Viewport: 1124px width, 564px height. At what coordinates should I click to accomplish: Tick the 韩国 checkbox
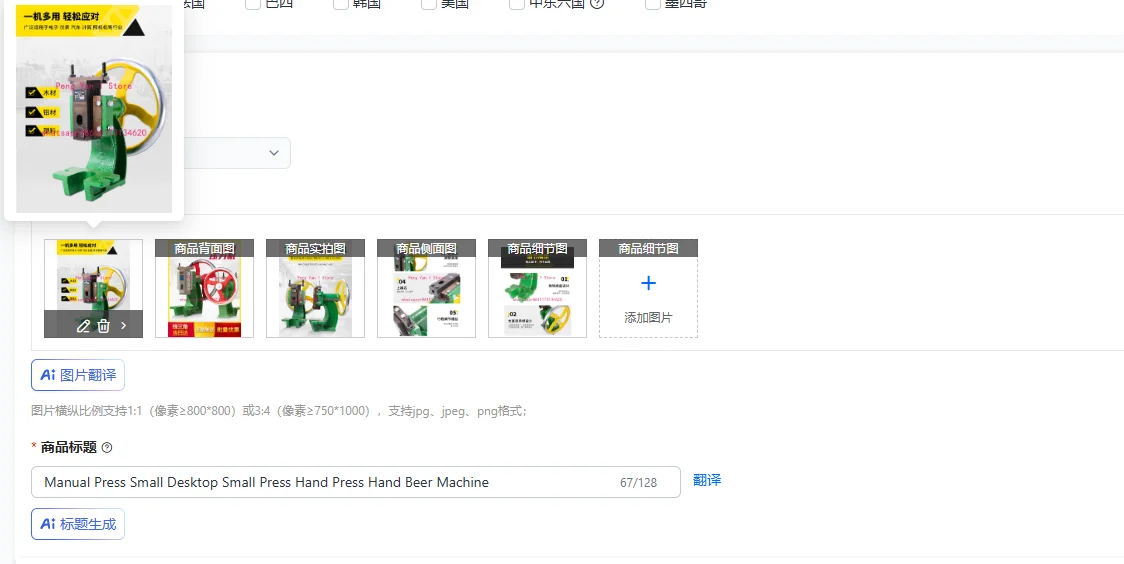tap(341, 4)
